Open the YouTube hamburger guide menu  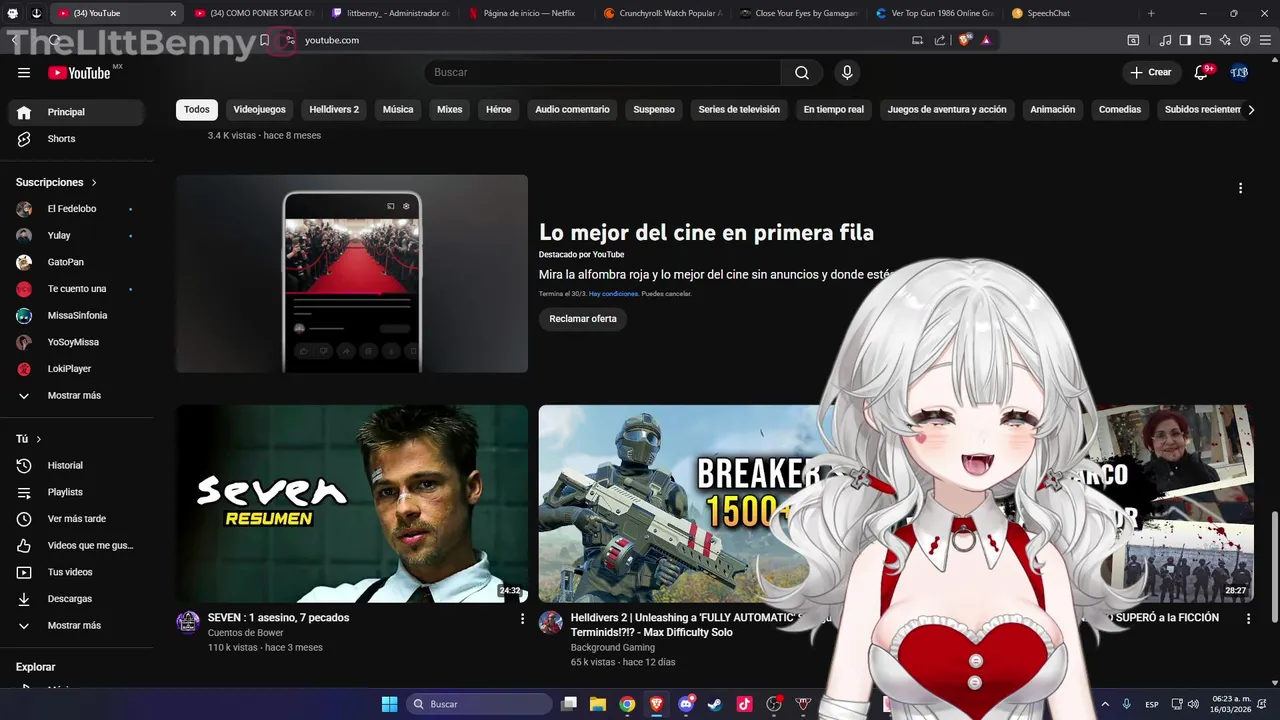click(x=24, y=72)
